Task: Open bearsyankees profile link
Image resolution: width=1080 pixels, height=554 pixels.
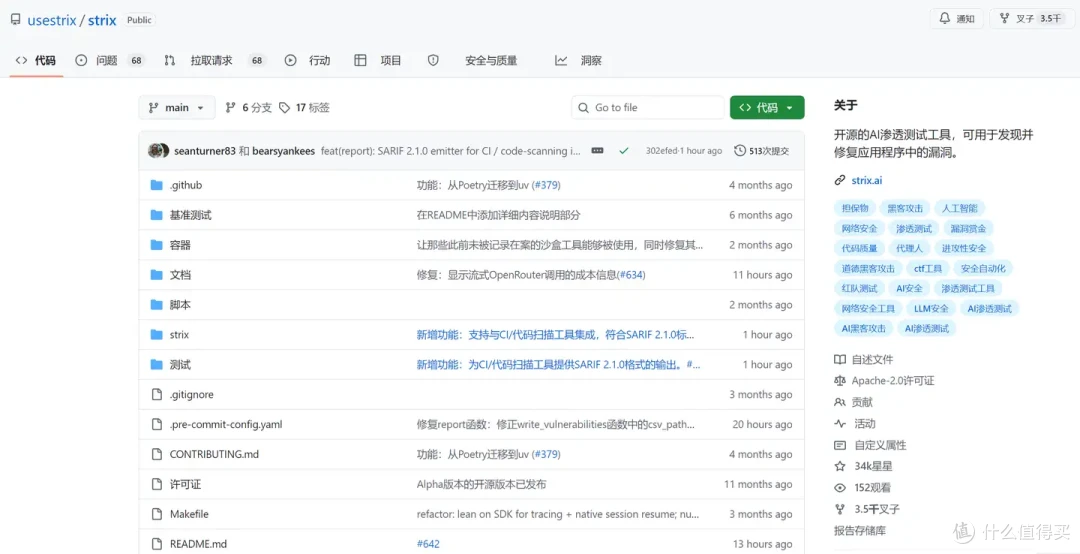Action: pos(284,150)
